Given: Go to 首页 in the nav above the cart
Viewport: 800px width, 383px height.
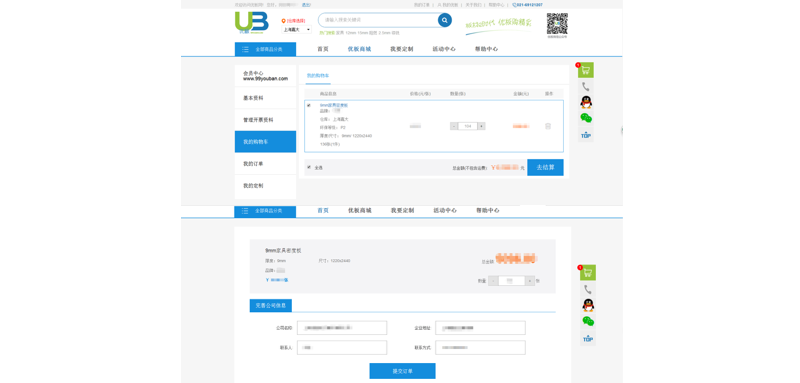Looking at the screenshot, I should (x=323, y=49).
